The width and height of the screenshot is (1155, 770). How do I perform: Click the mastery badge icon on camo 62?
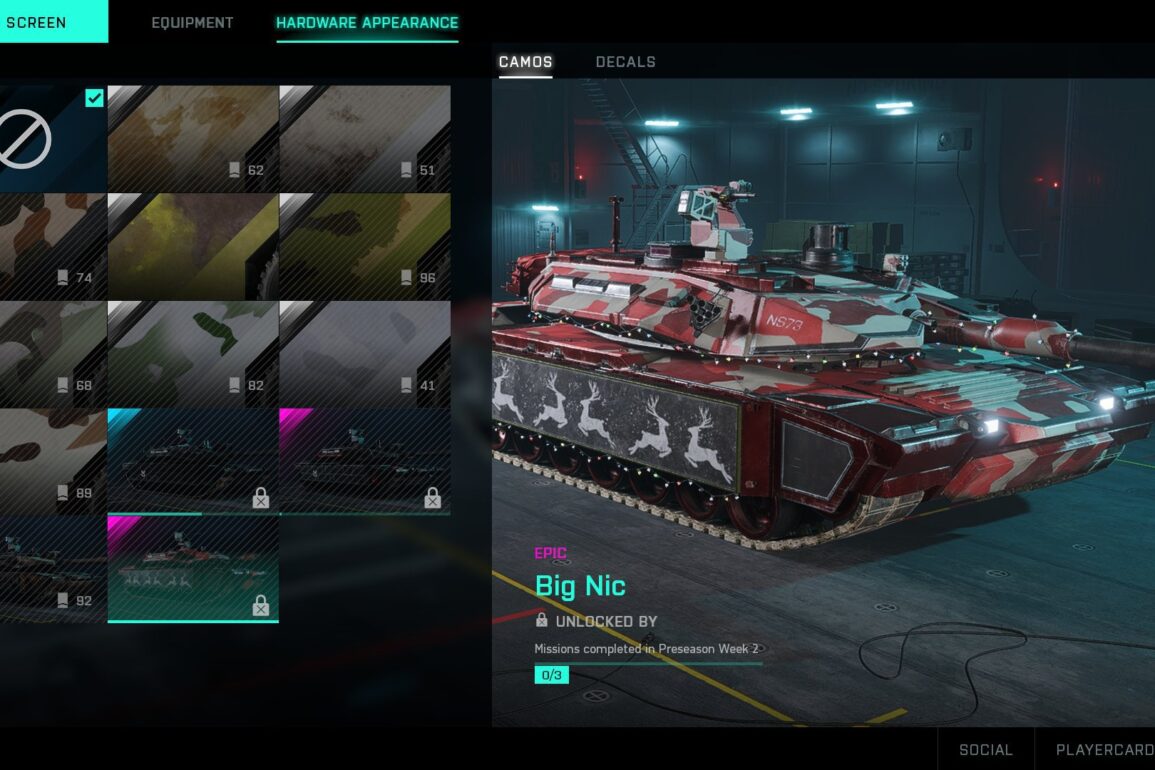click(234, 170)
